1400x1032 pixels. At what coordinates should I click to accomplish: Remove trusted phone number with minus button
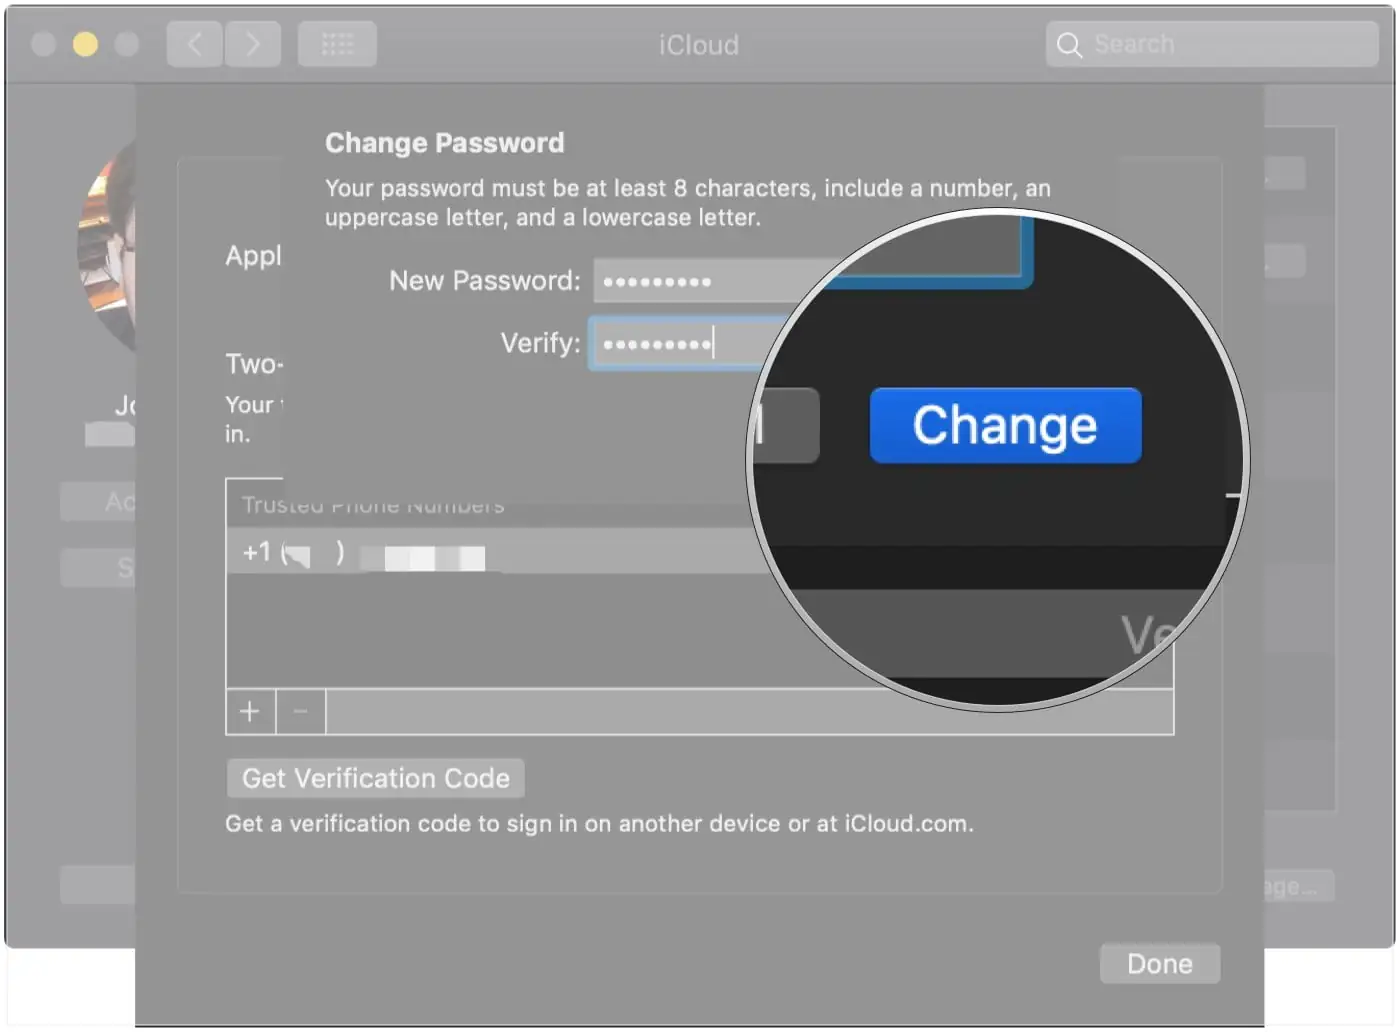(300, 712)
